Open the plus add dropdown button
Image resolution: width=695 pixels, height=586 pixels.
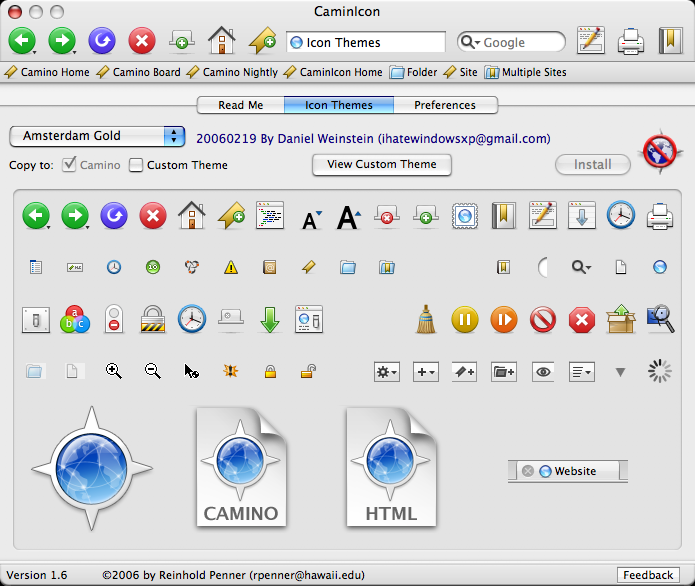click(426, 372)
